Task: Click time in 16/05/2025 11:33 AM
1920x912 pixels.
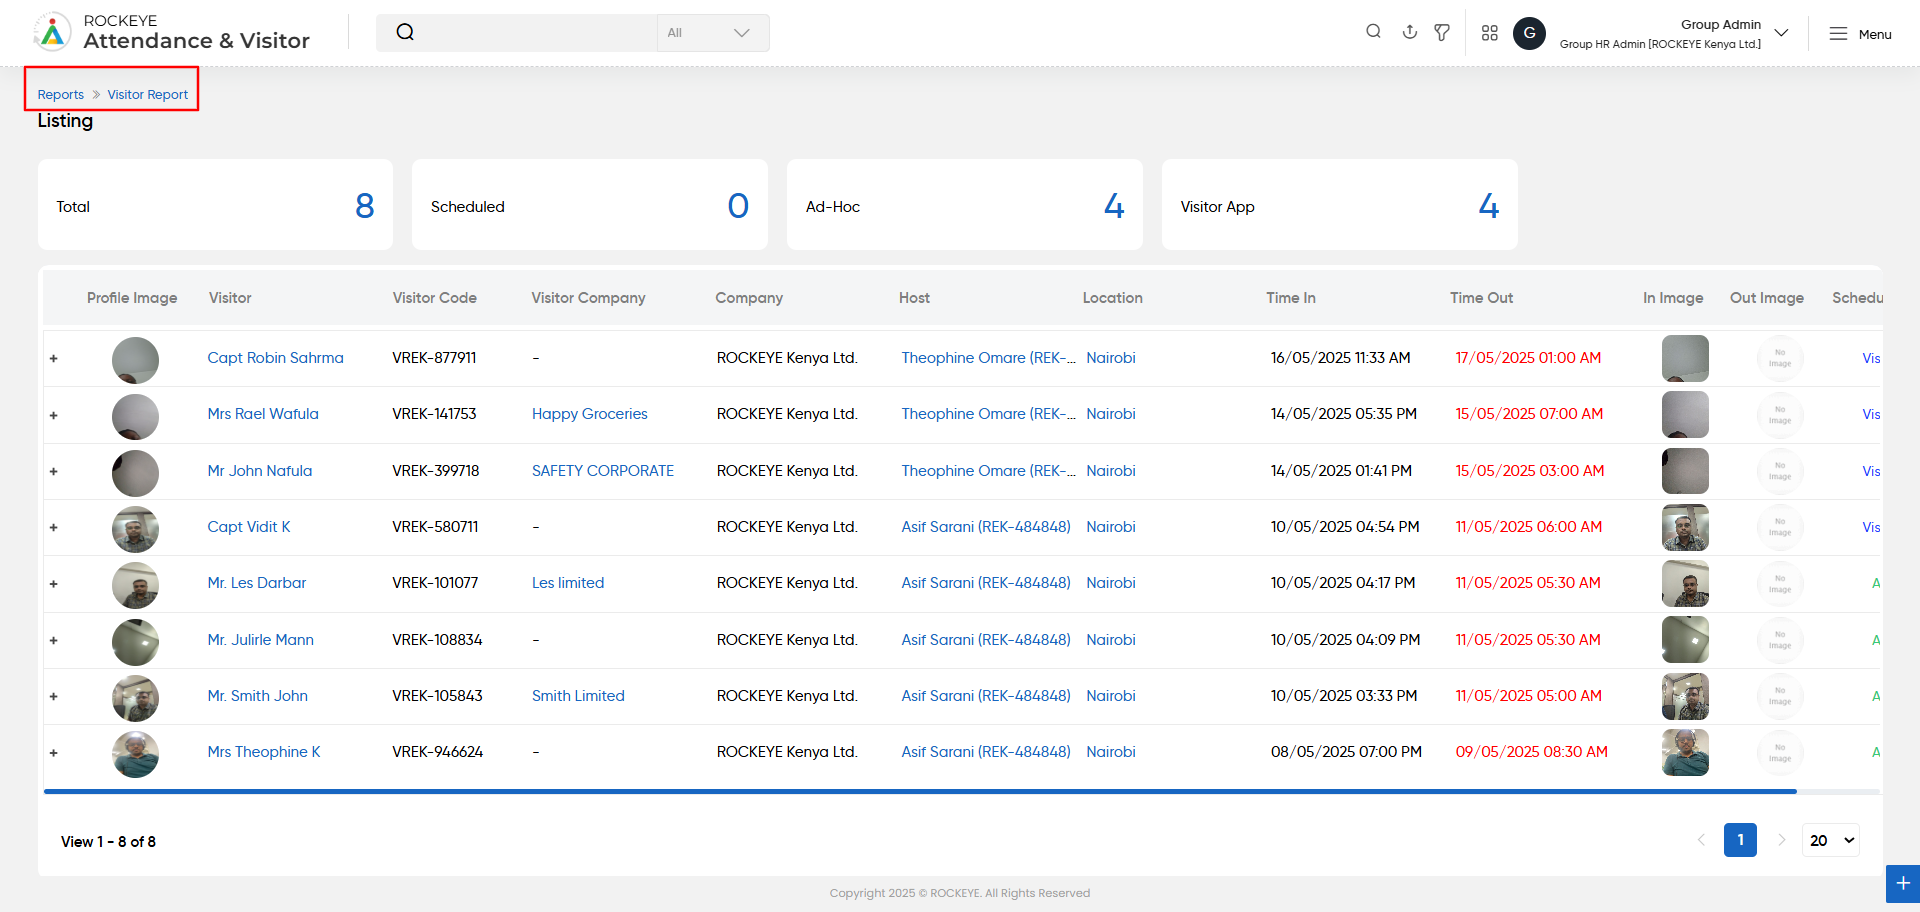Action: coord(1340,358)
